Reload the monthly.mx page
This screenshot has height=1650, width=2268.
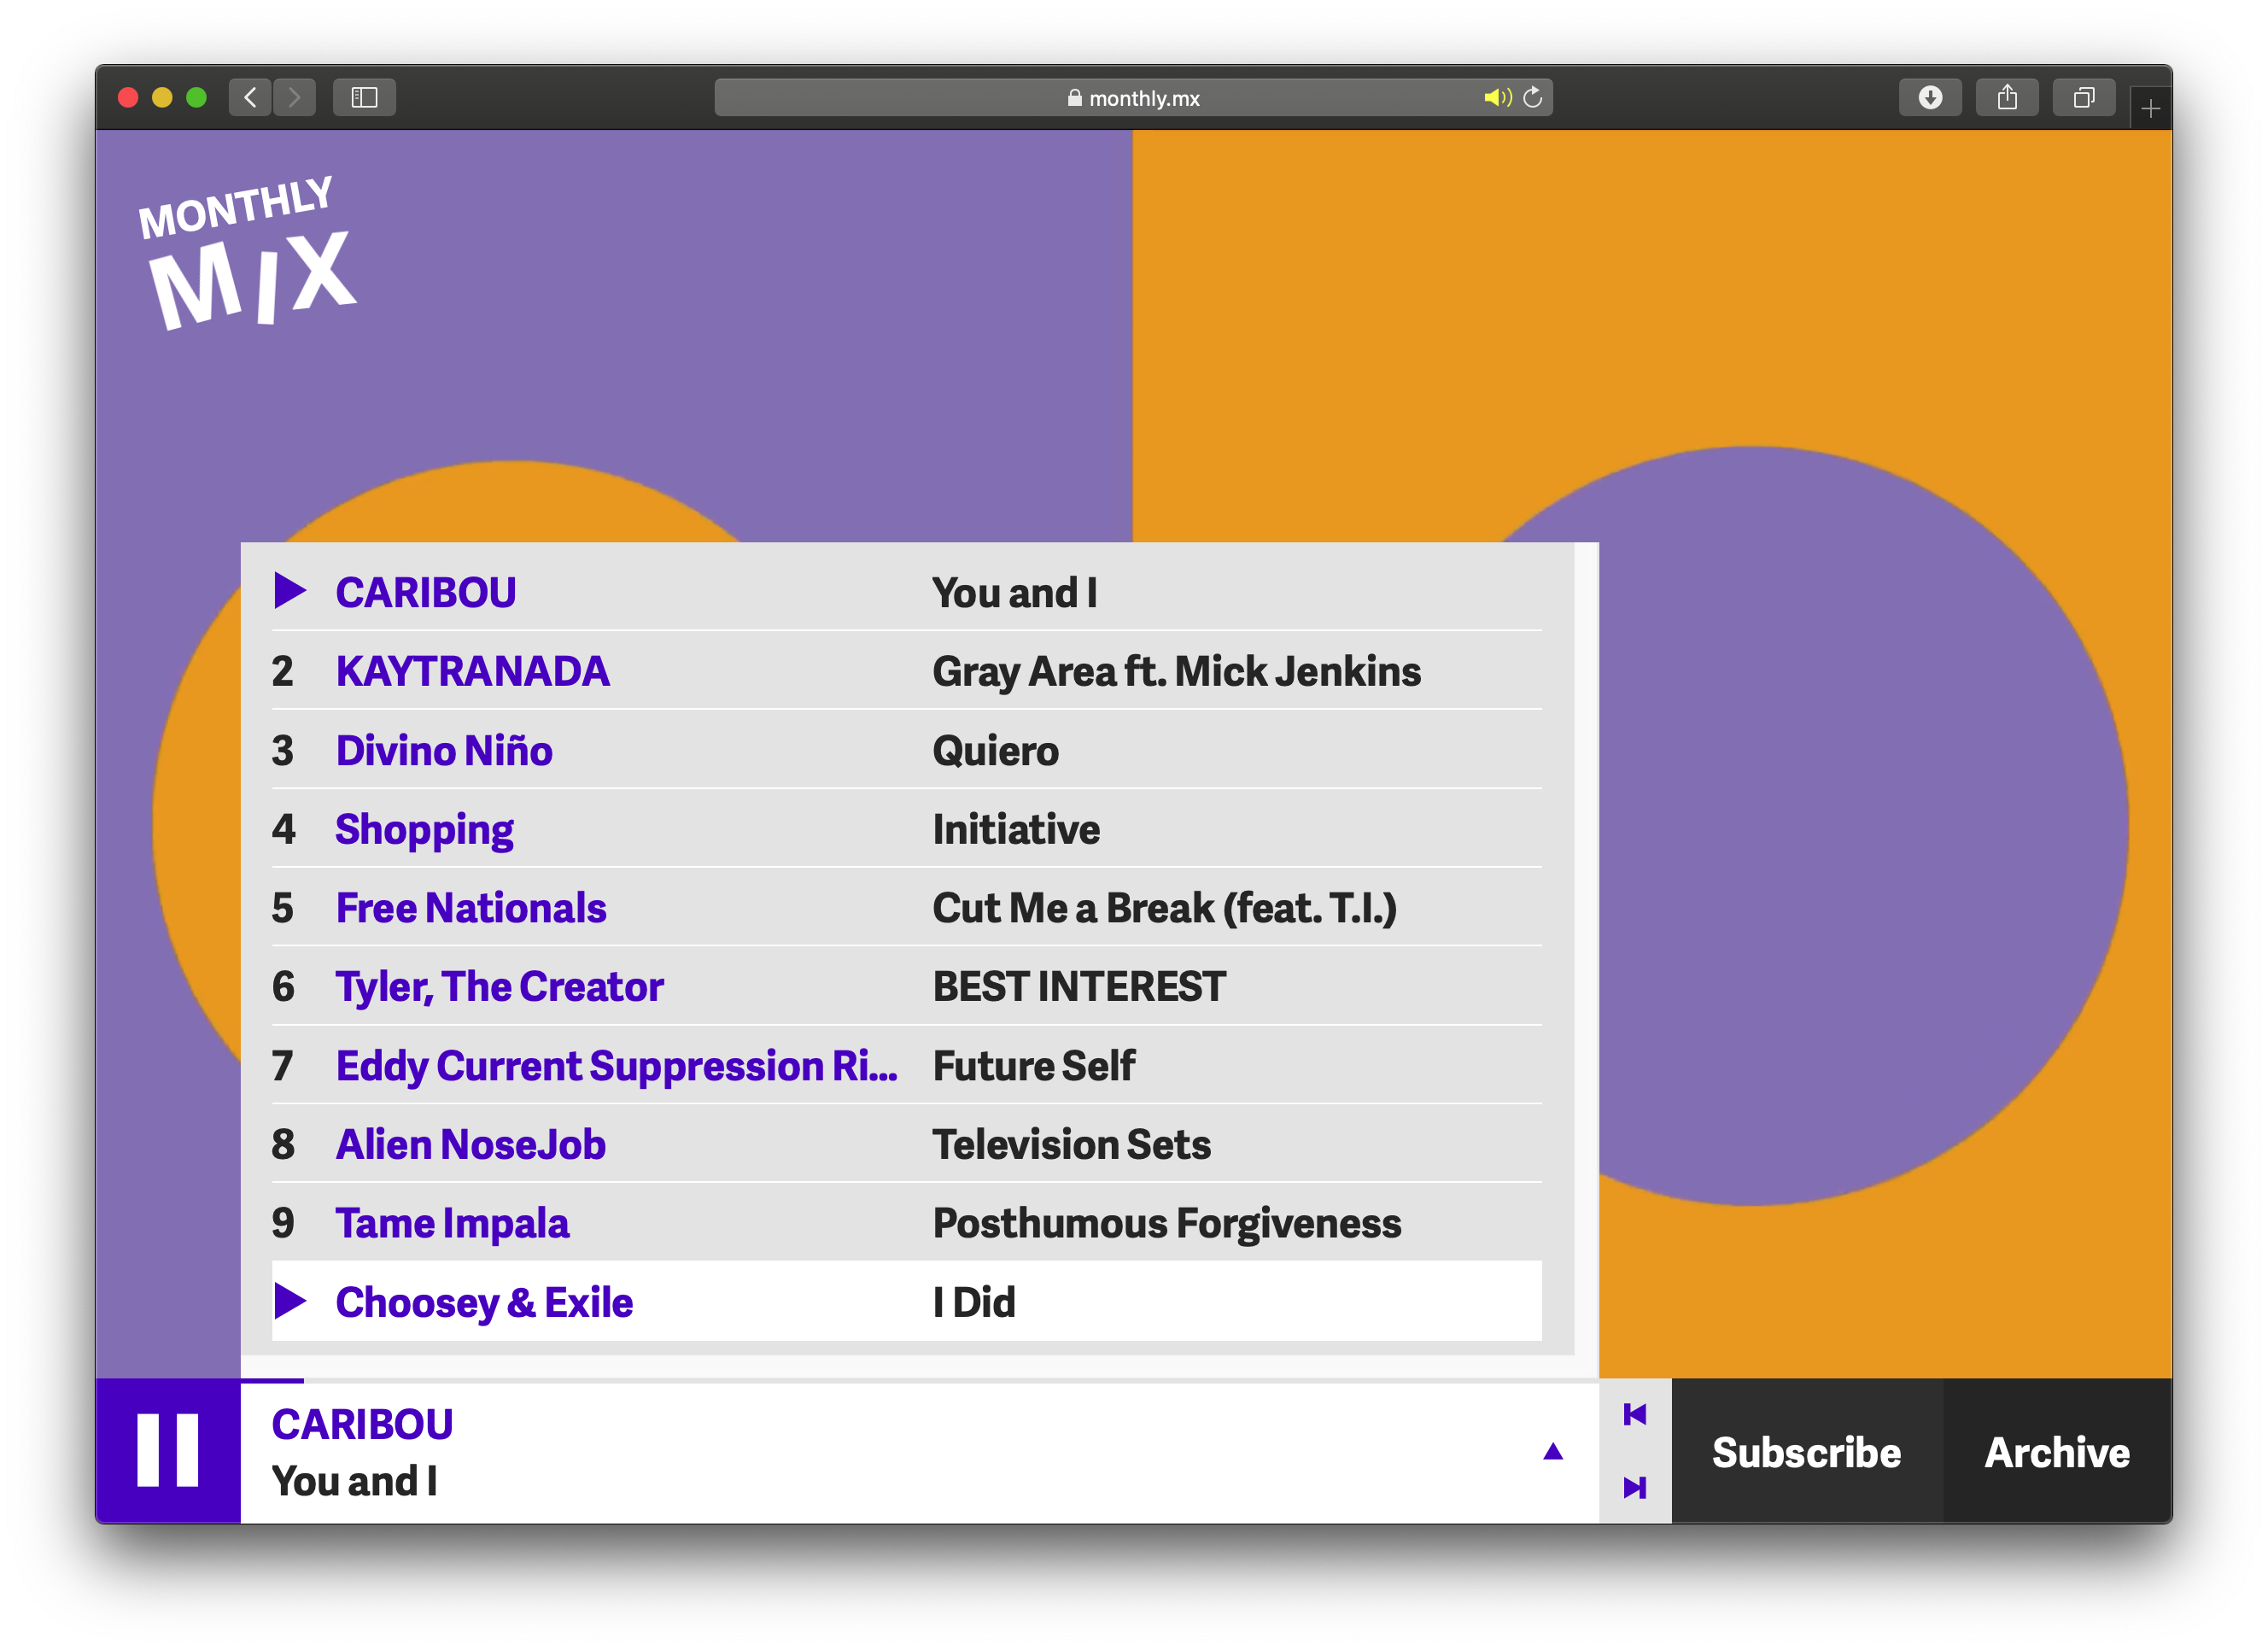1532,97
